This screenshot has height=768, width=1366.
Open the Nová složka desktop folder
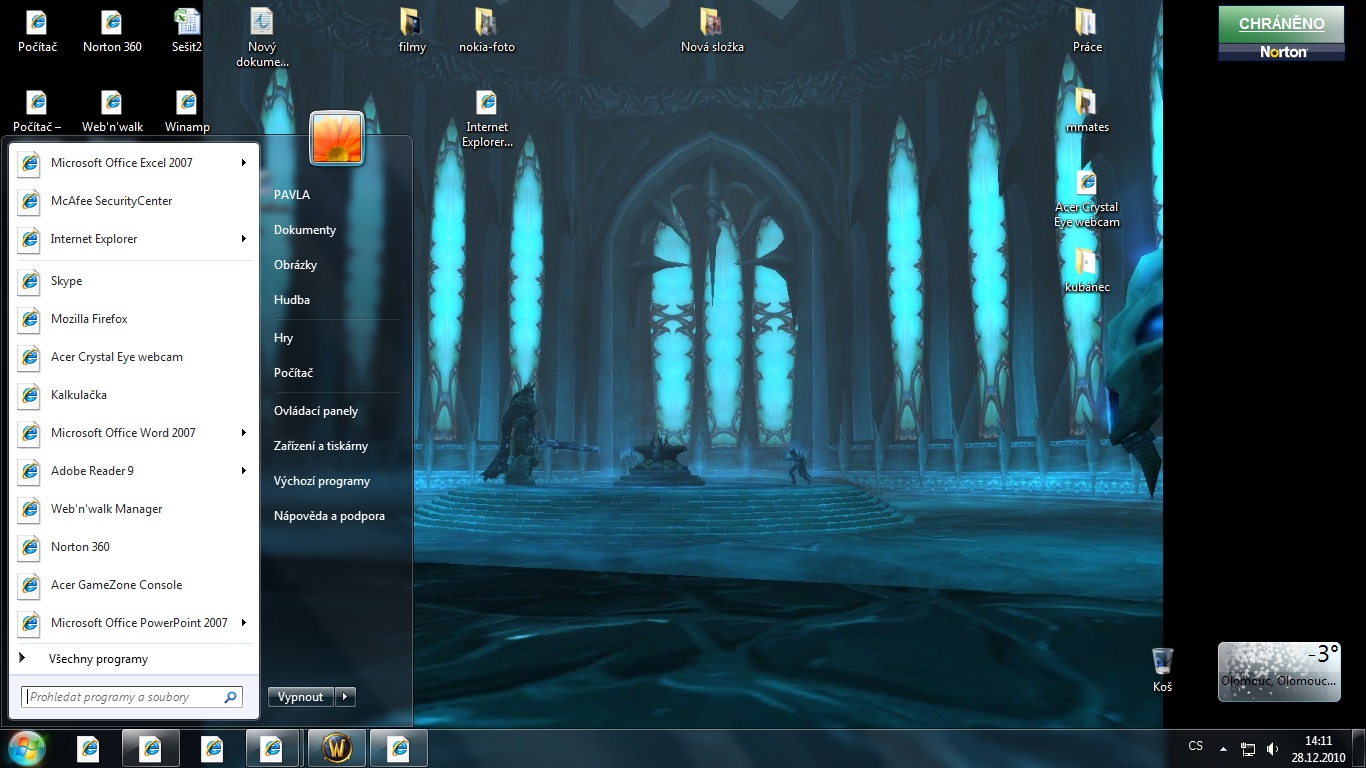pyautogui.click(x=712, y=30)
